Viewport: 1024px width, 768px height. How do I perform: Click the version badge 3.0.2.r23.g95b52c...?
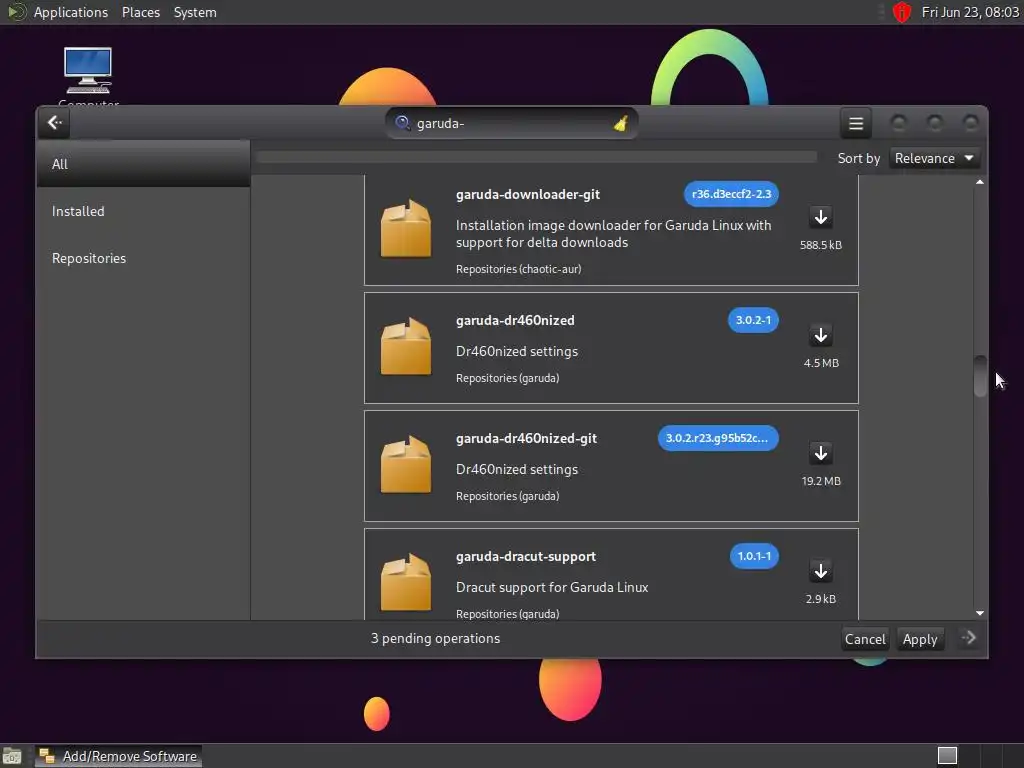click(718, 438)
